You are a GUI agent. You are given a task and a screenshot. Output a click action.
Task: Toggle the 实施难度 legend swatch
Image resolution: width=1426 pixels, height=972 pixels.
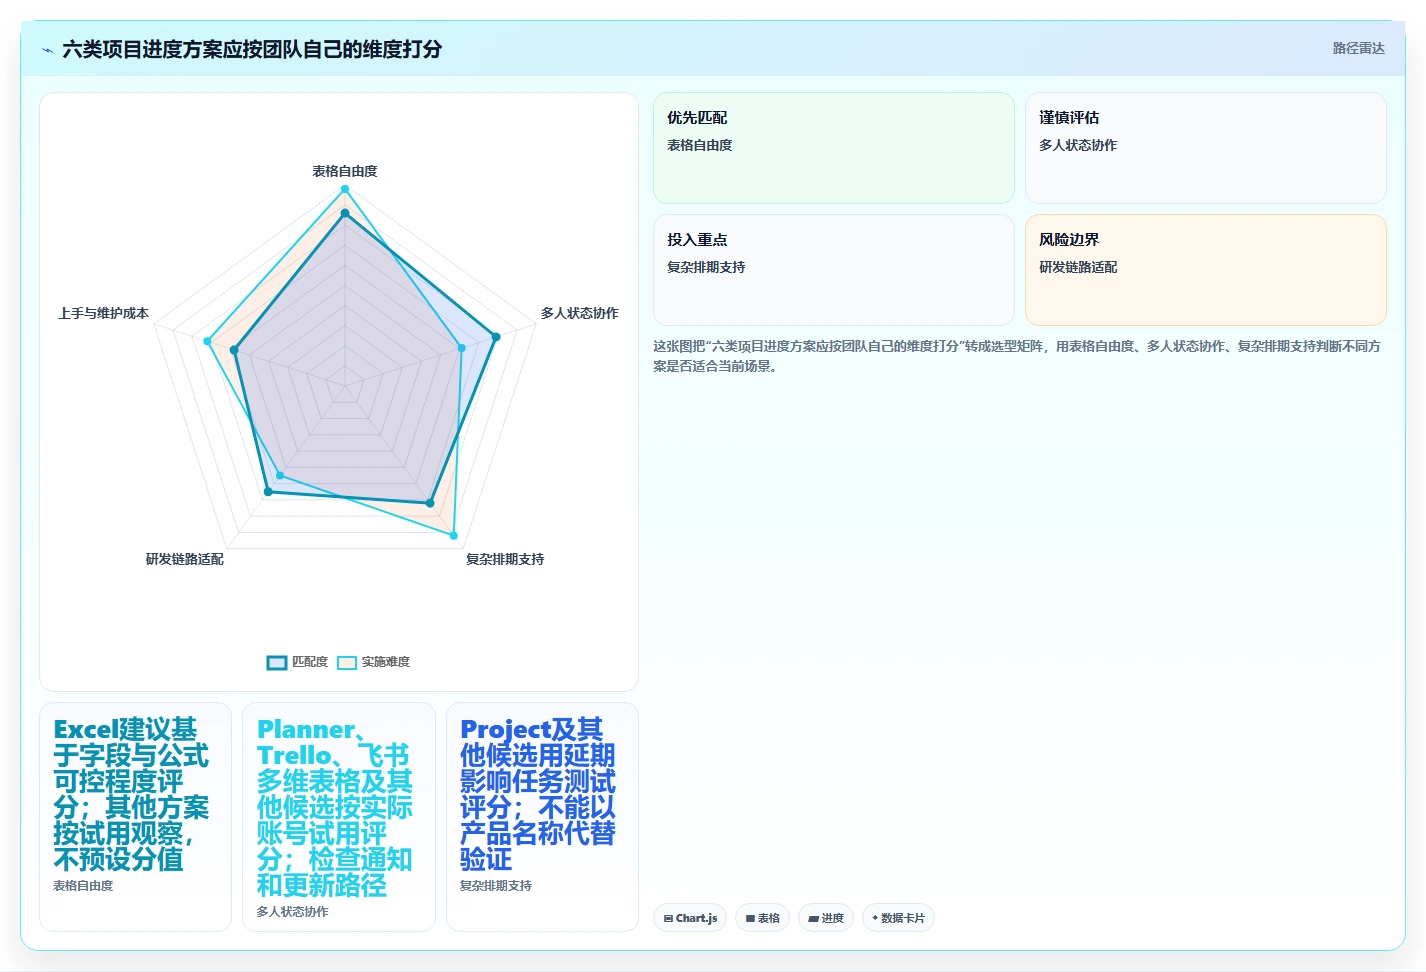click(347, 662)
